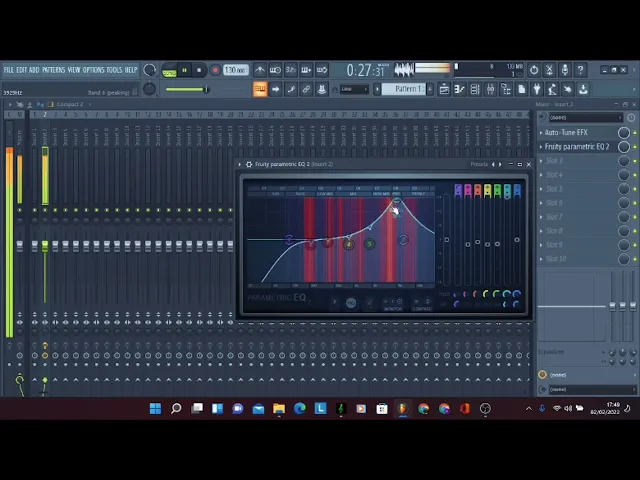Open the OPTIONS menu
The width and height of the screenshot is (640, 480).
tap(93, 70)
